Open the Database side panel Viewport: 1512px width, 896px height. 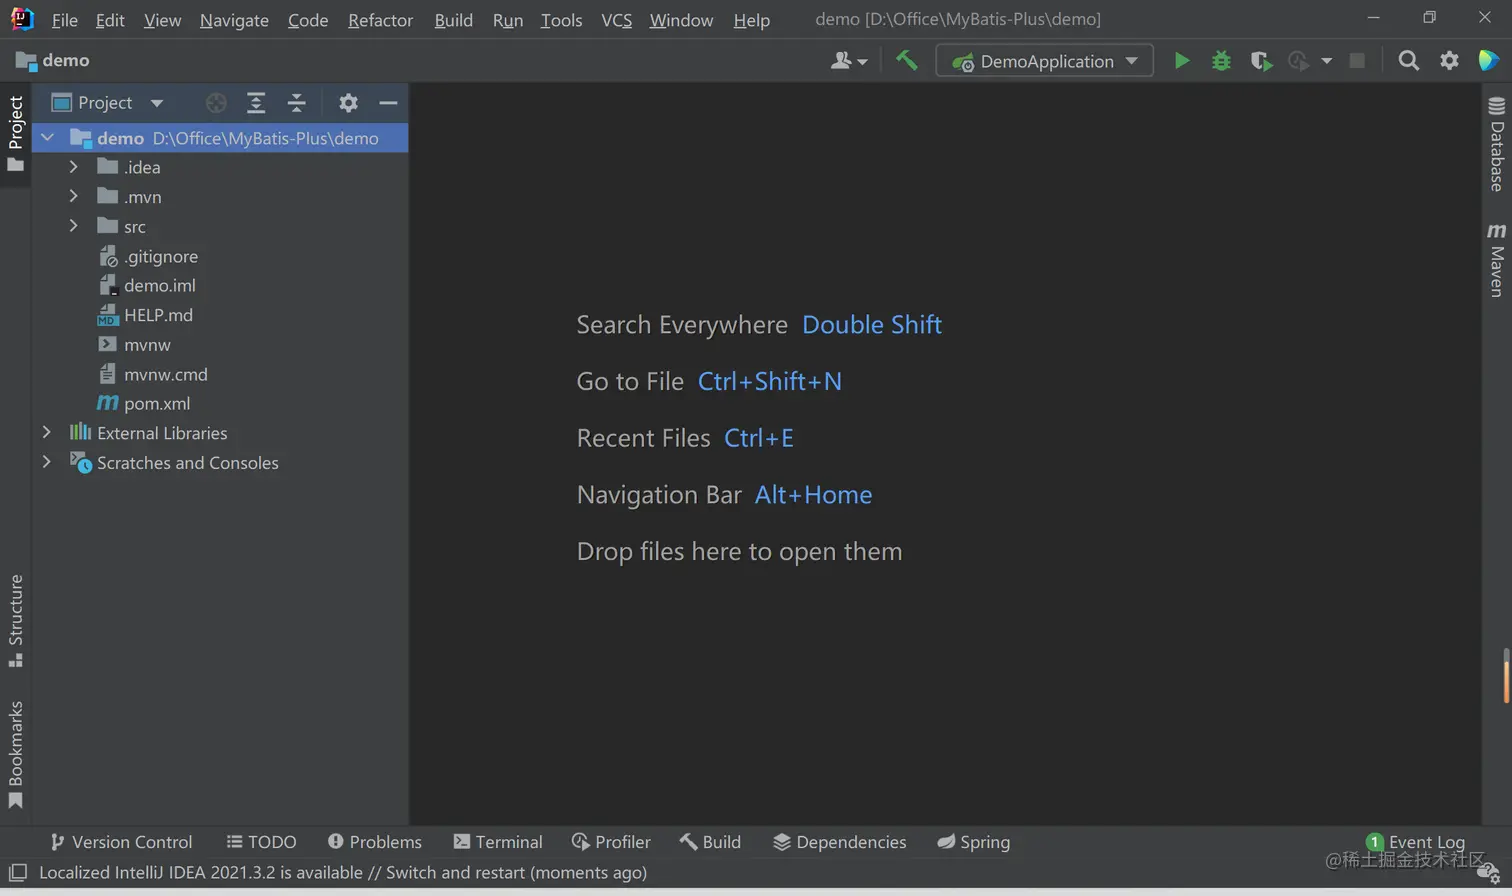1496,144
